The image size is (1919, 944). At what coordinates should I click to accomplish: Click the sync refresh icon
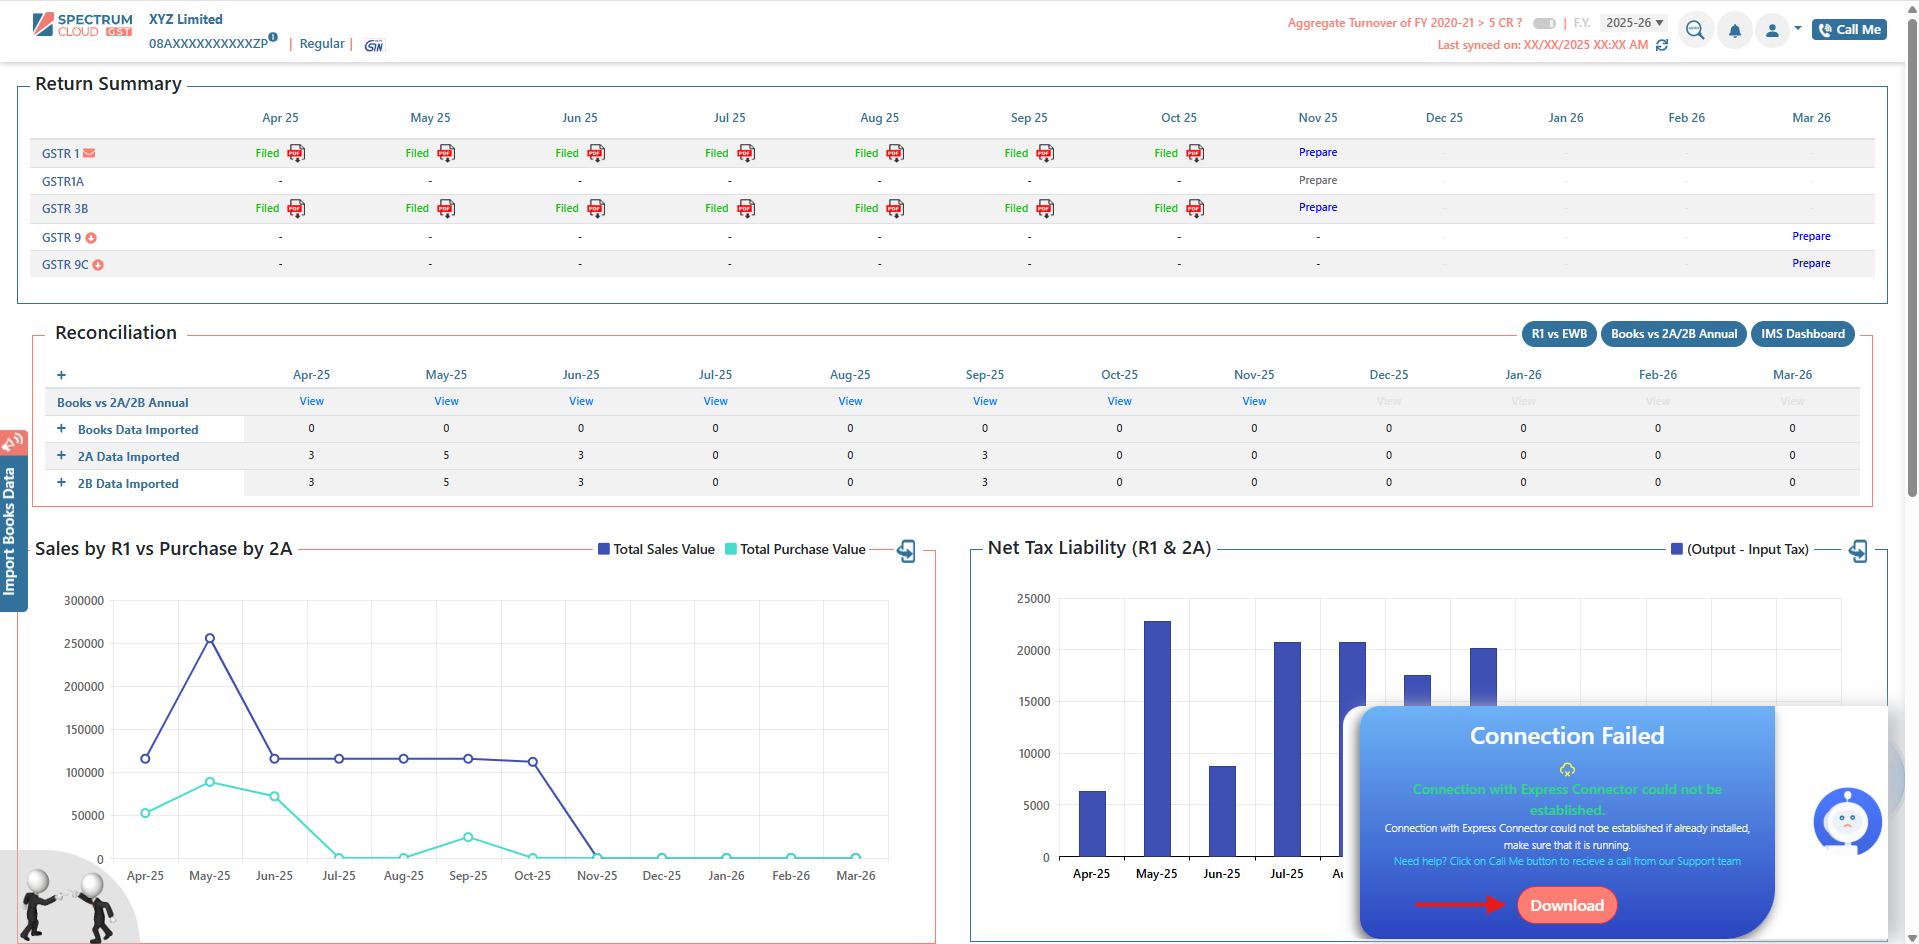[1662, 45]
